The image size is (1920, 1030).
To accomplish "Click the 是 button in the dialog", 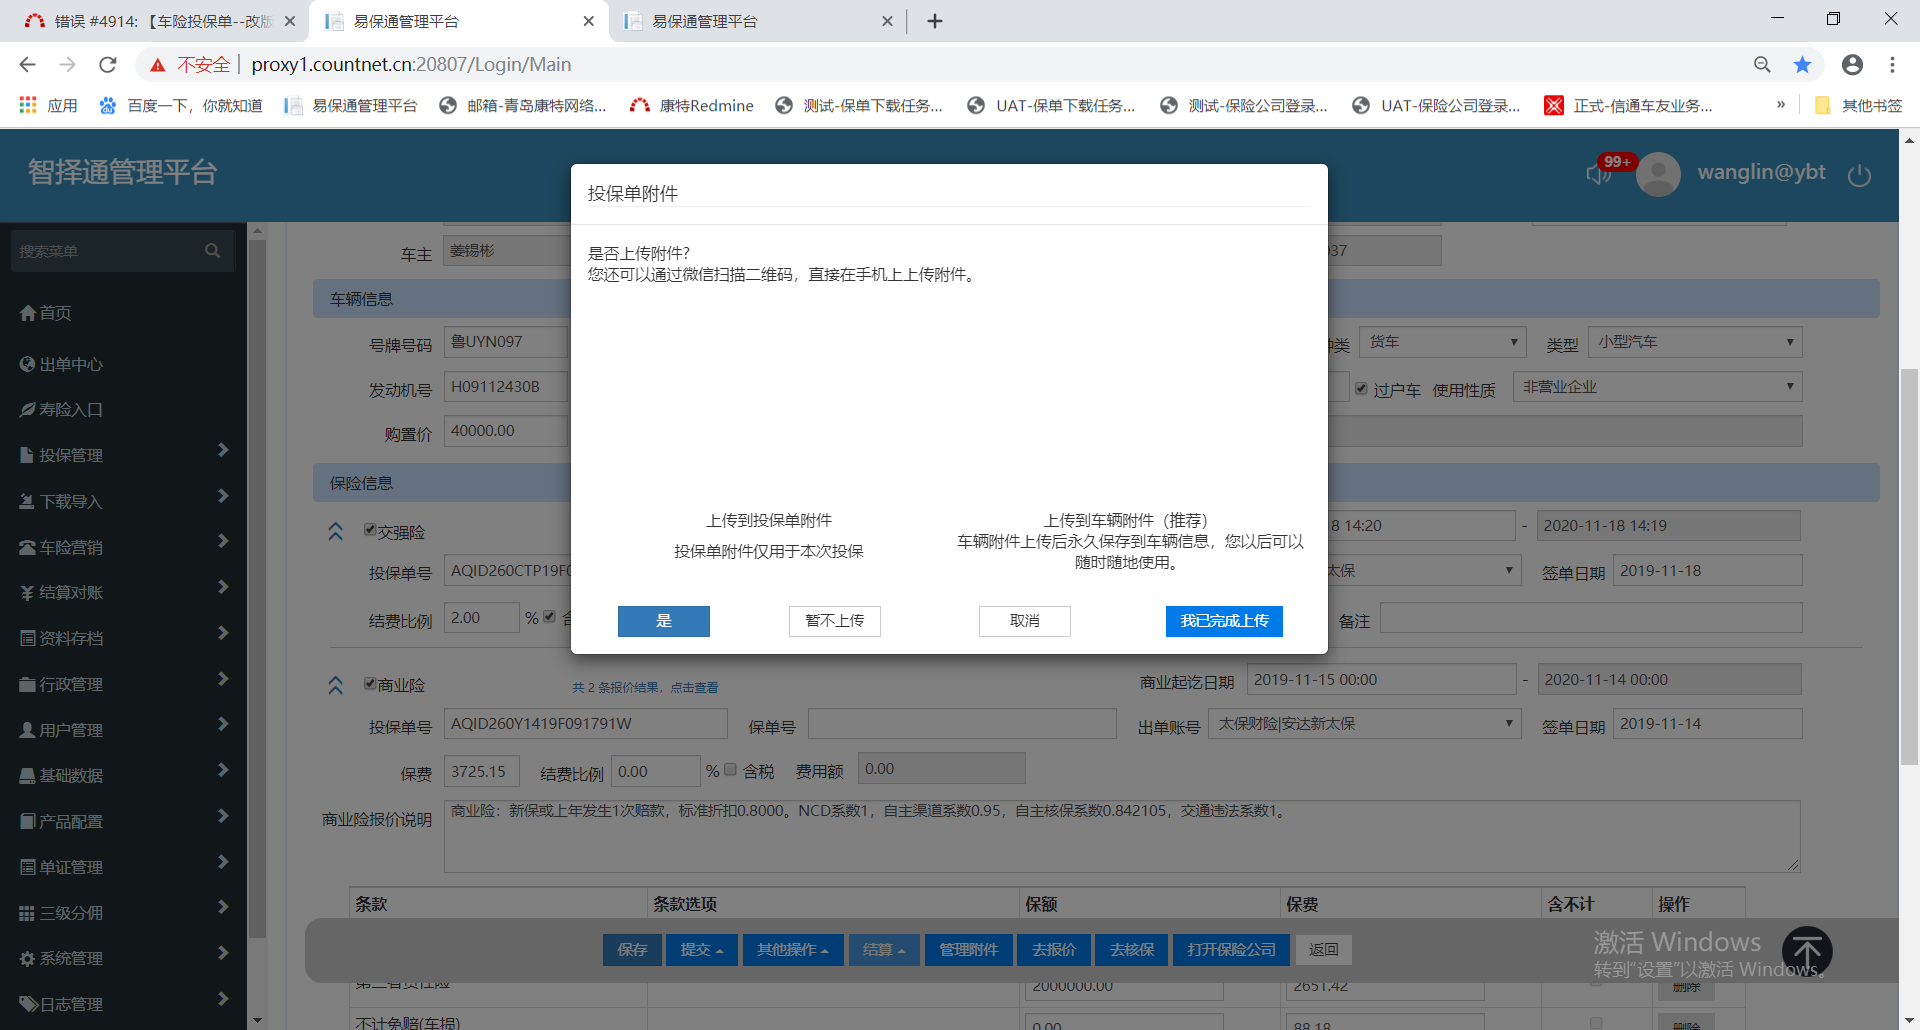I will coord(664,621).
